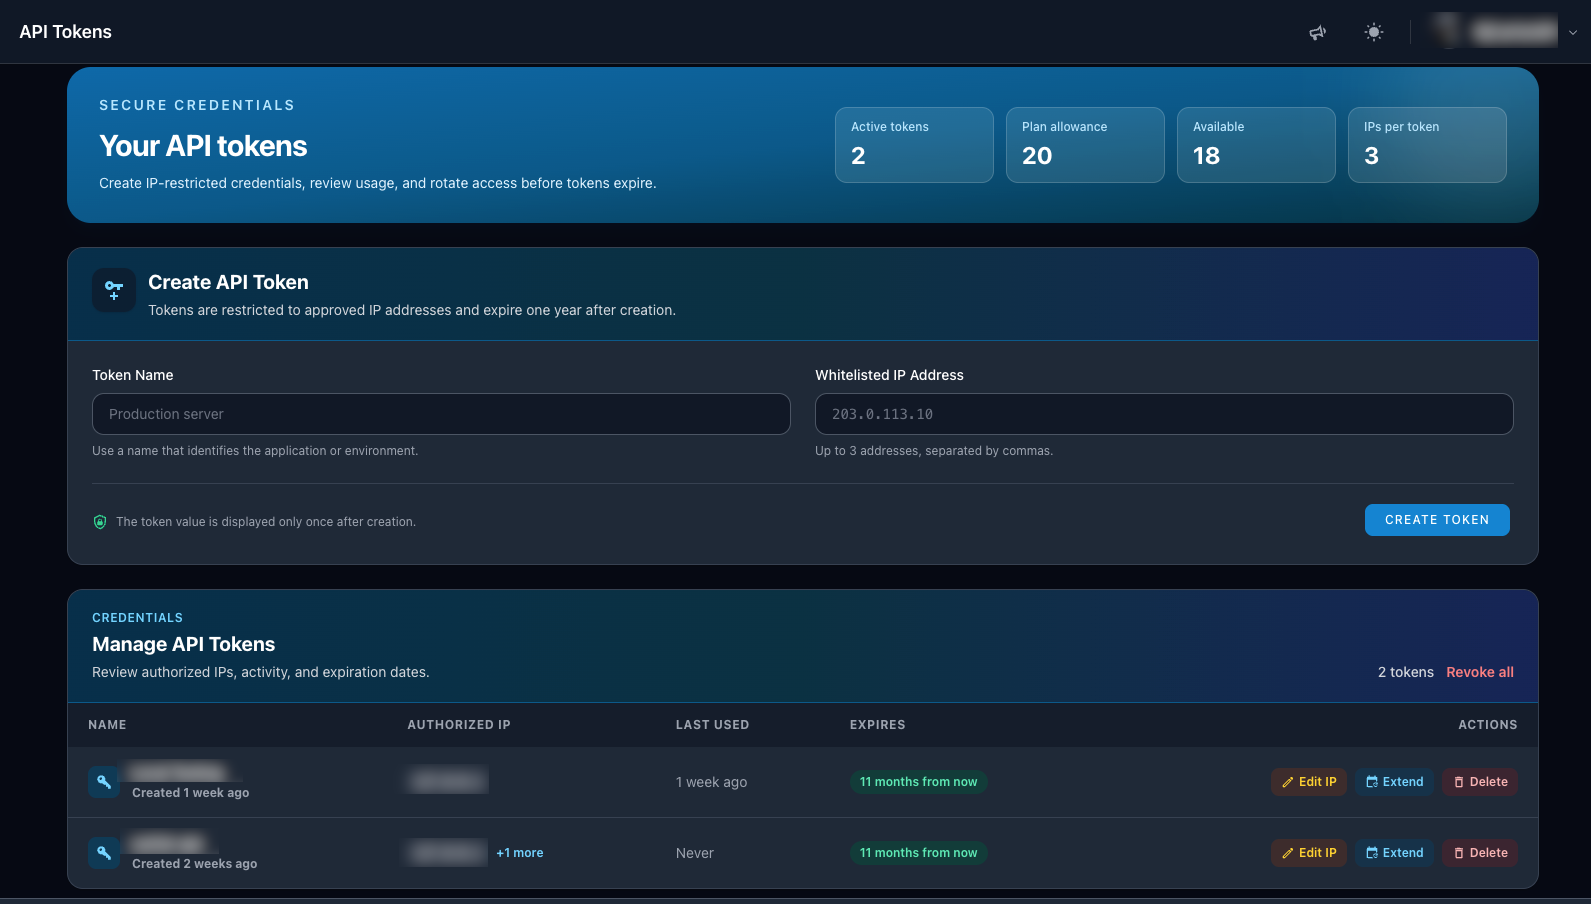The image size is (1591, 904).
Task: Extend the token created 2 weeks ago
Action: (x=1395, y=853)
